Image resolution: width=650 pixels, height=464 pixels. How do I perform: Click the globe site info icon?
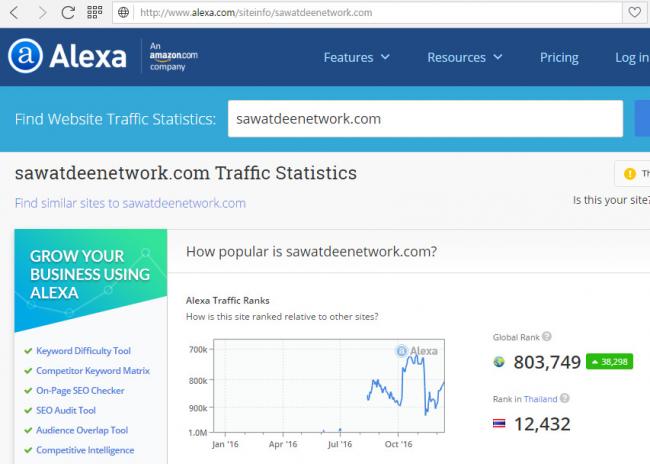pyautogui.click(x=123, y=12)
